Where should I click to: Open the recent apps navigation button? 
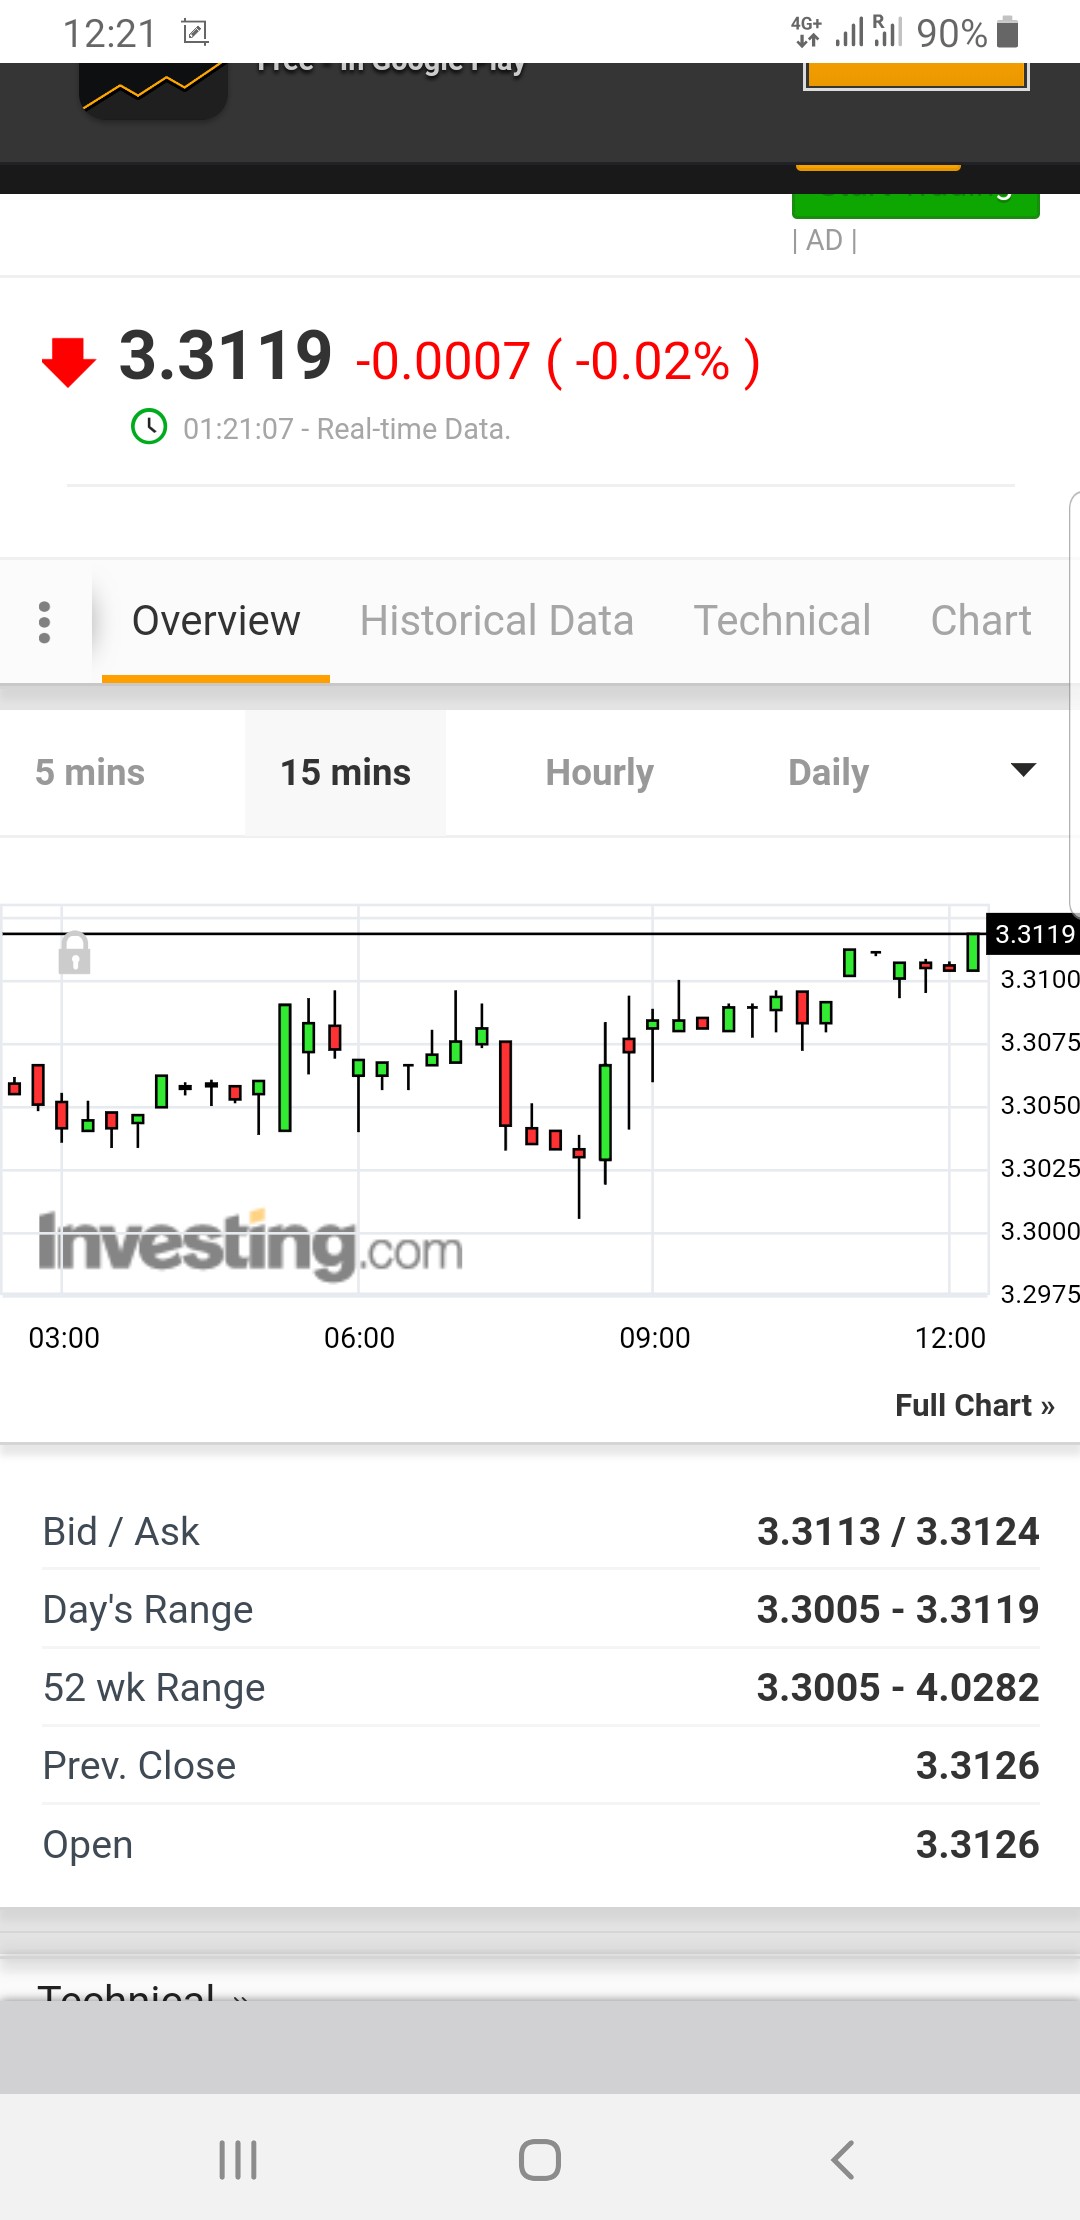[x=238, y=2159]
